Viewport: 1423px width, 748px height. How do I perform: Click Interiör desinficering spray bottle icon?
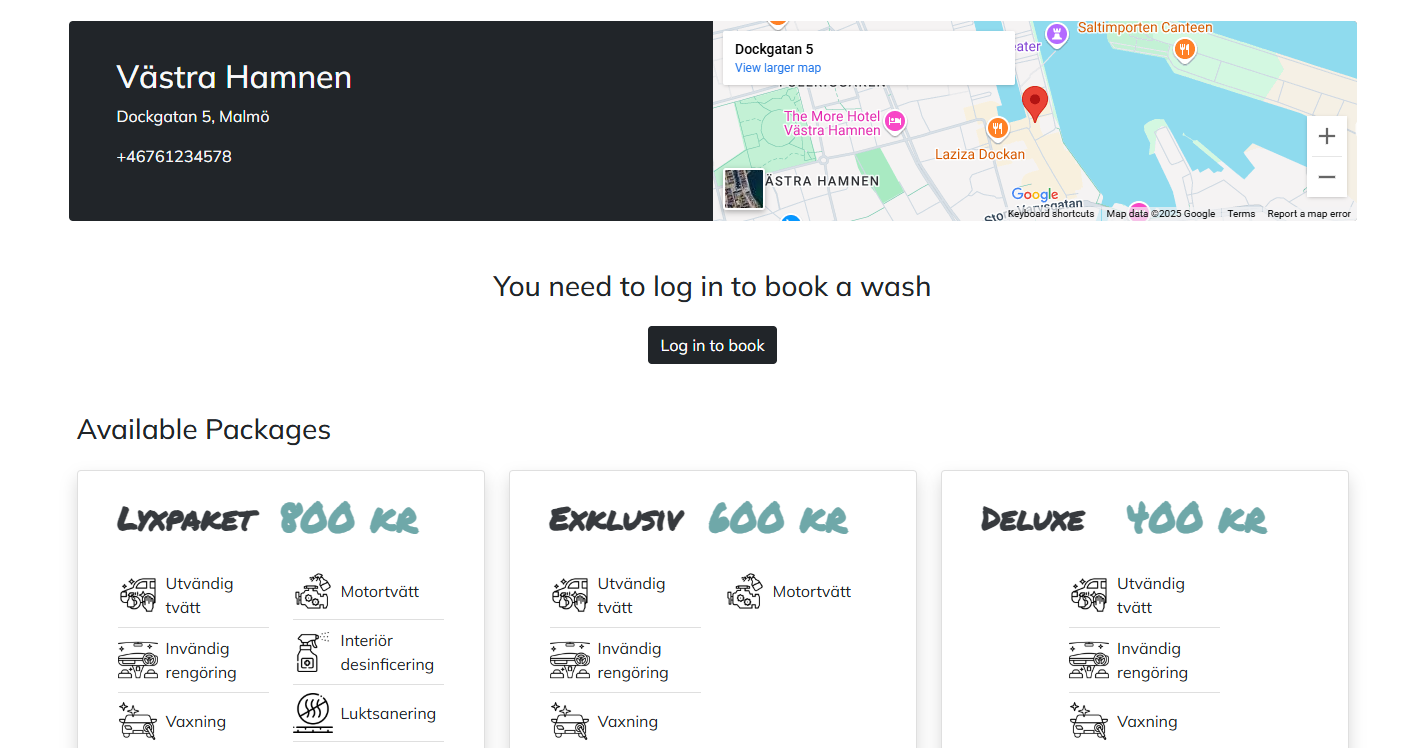coord(312,652)
